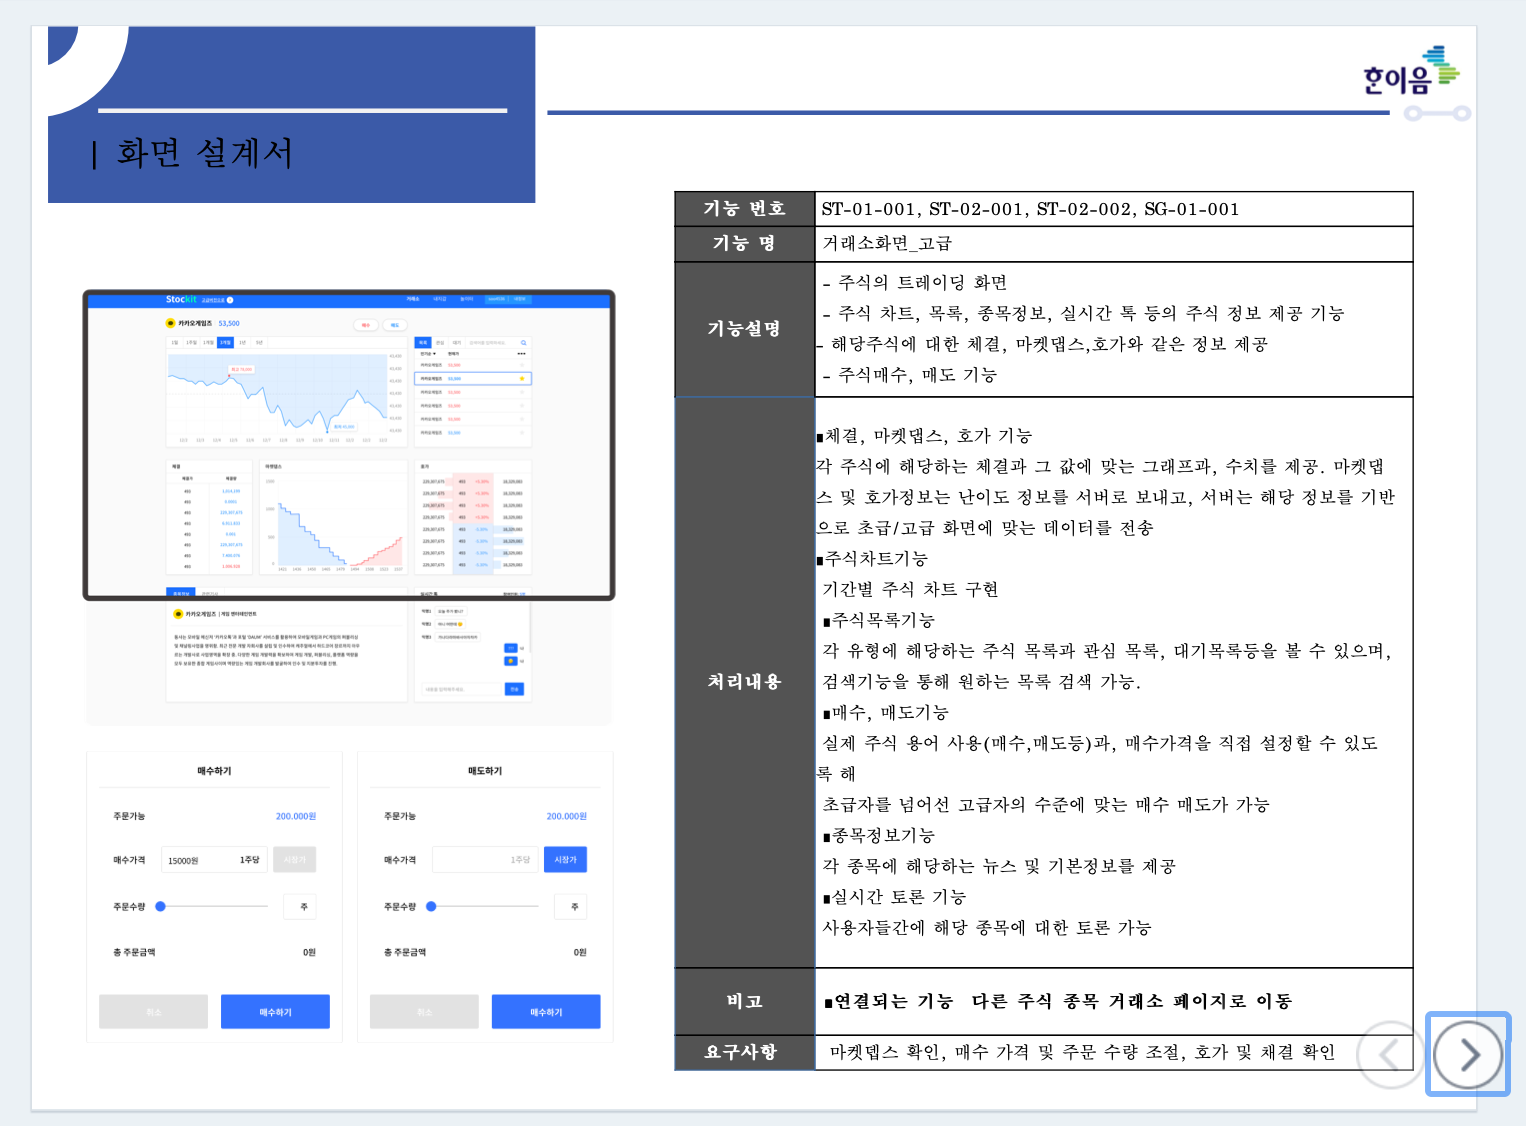Click the Stockit logo in the mockup
This screenshot has width=1526, height=1126.
tap(182, 299)
